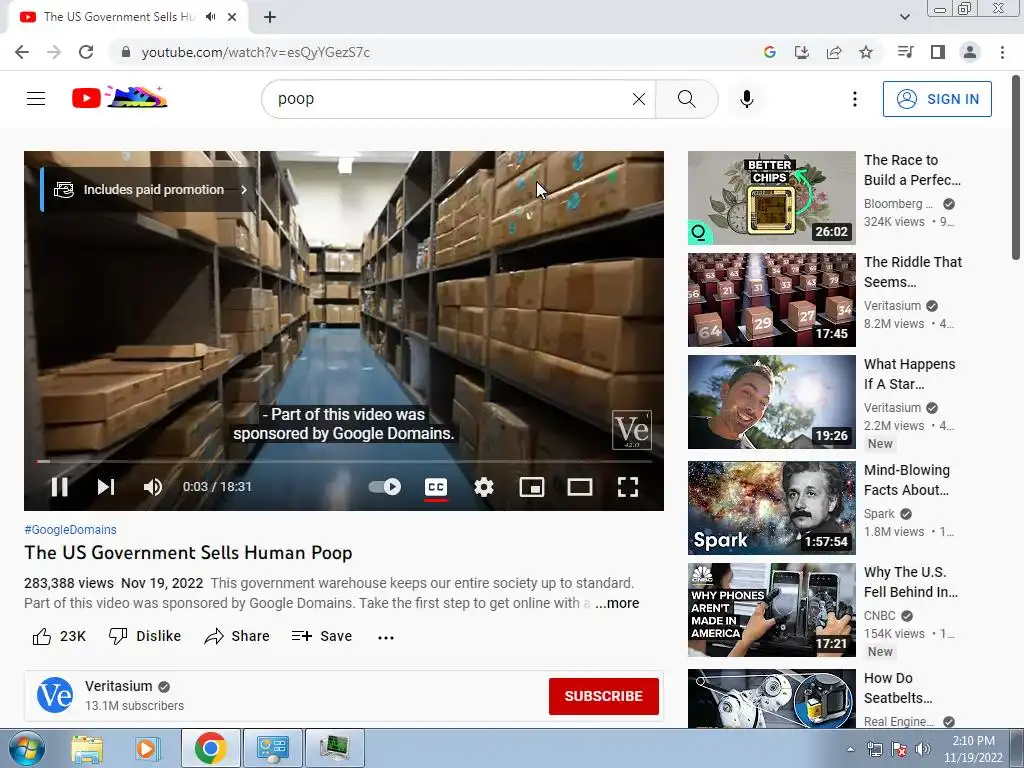Open system volume tray icon
This screenshot has width=1024, height=768.
[x=922, y=749]
